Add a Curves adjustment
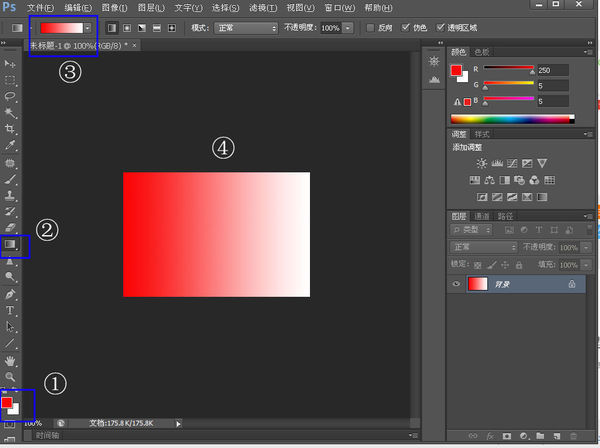 tap(512, 163)
